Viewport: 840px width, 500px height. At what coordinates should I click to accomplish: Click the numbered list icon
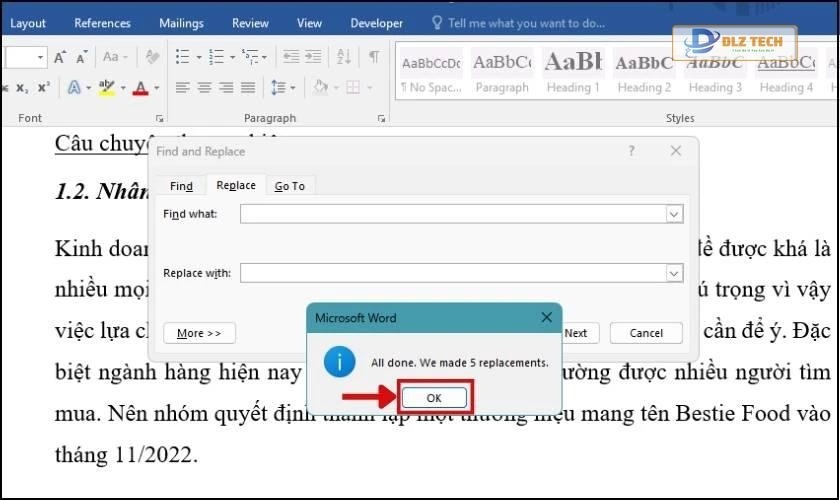click(x=216, y=57)
